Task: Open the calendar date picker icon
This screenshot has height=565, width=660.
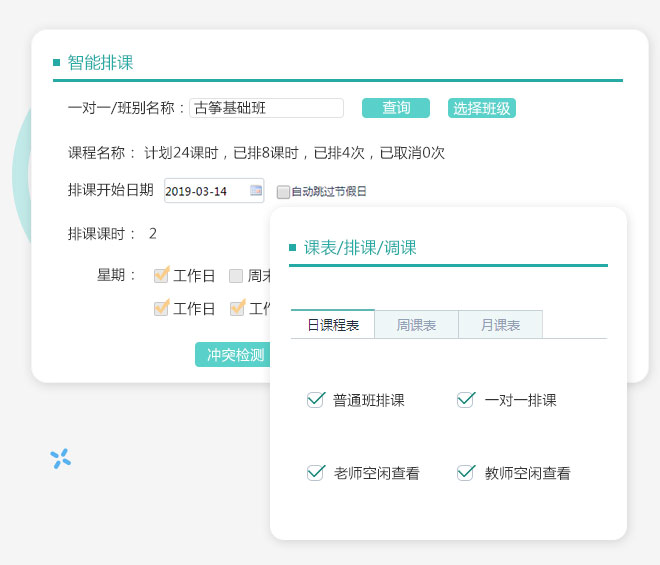Action: pyautogui.click(x=256, y=191)
